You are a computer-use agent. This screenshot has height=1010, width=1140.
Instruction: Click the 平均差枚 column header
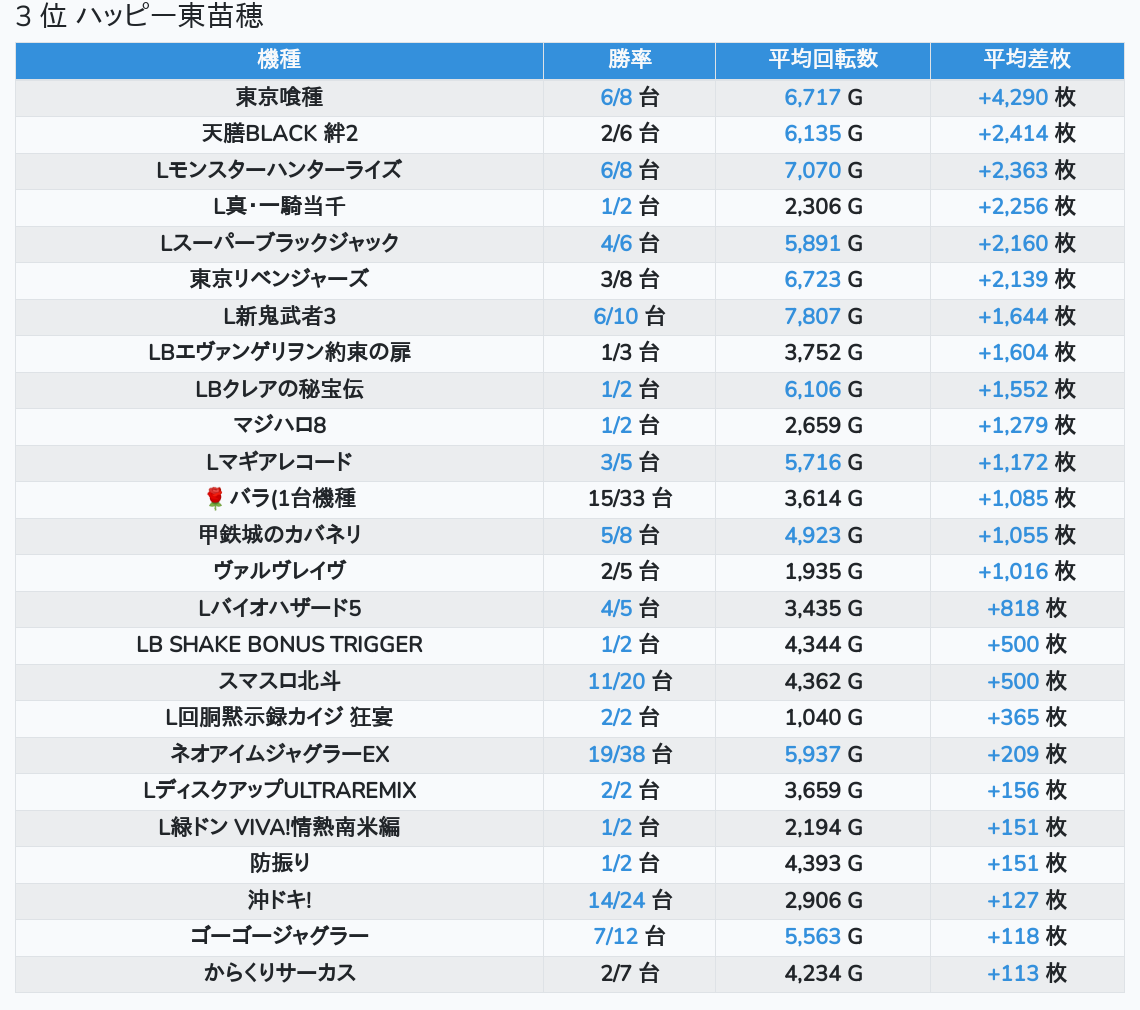click(x=1026, y=59)
